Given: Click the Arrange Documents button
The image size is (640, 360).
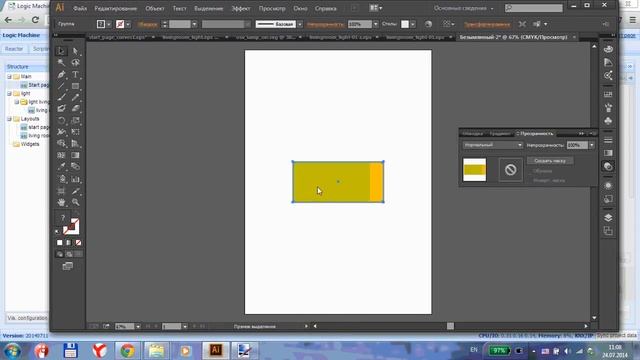Looking at the screenshot, I should coord(376,8).
